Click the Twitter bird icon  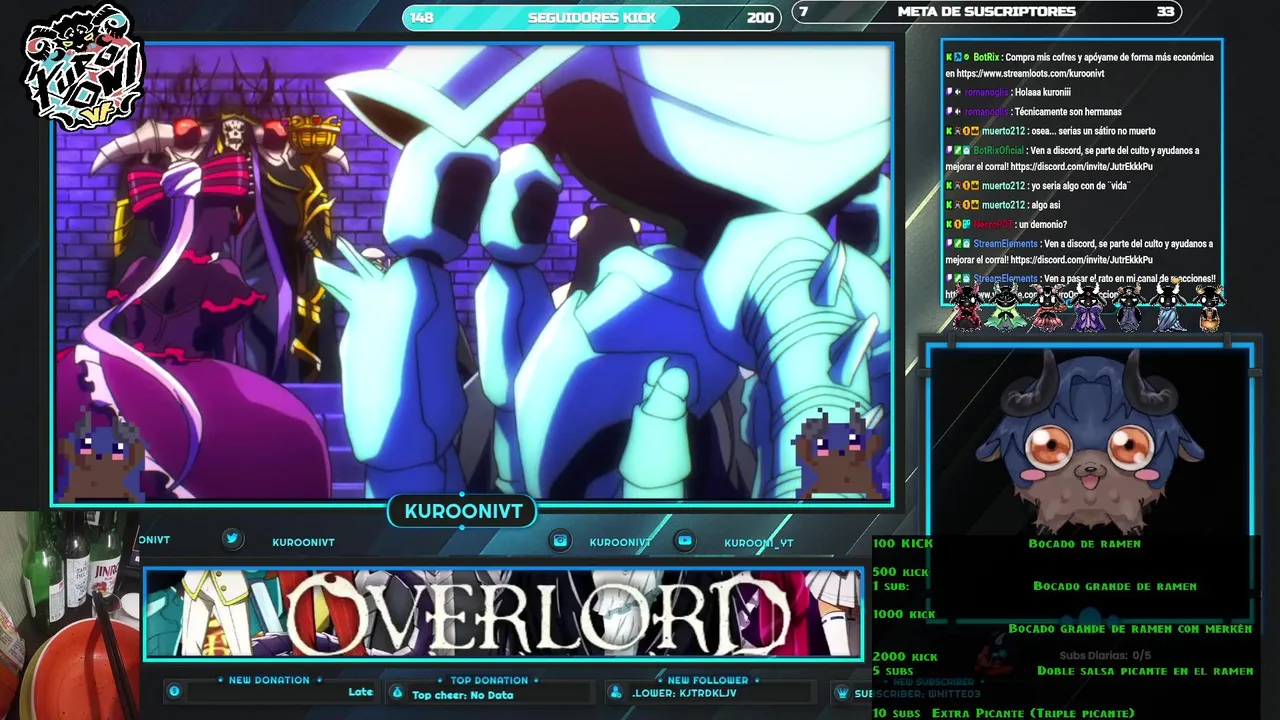coord(232,539)
